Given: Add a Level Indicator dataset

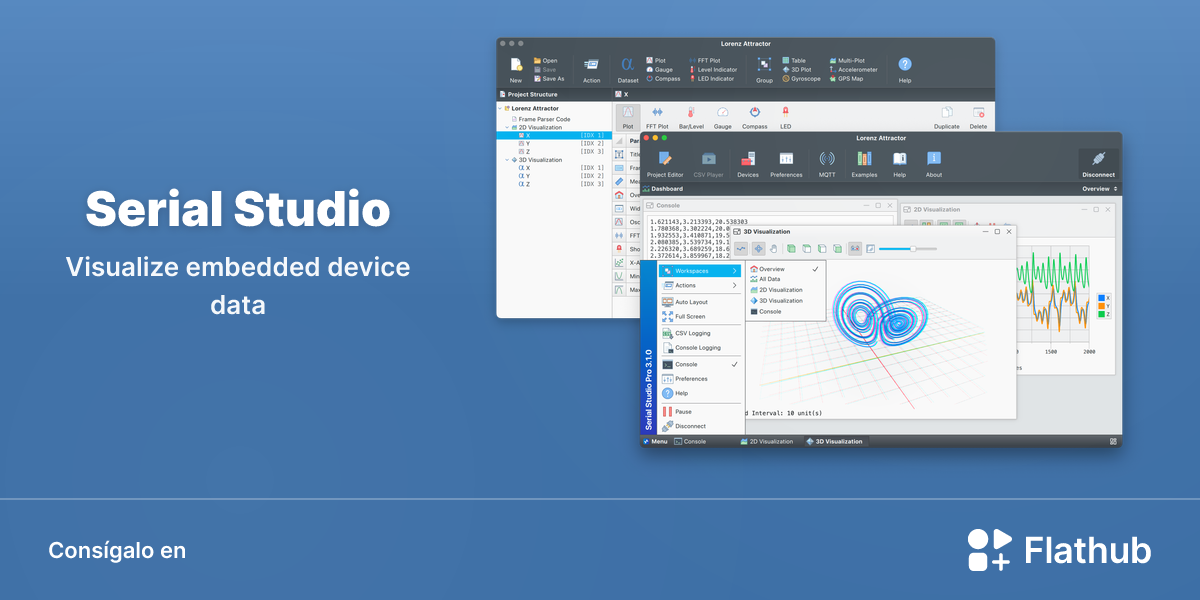Looking at the screenshot, I should (x=712, y=69).
